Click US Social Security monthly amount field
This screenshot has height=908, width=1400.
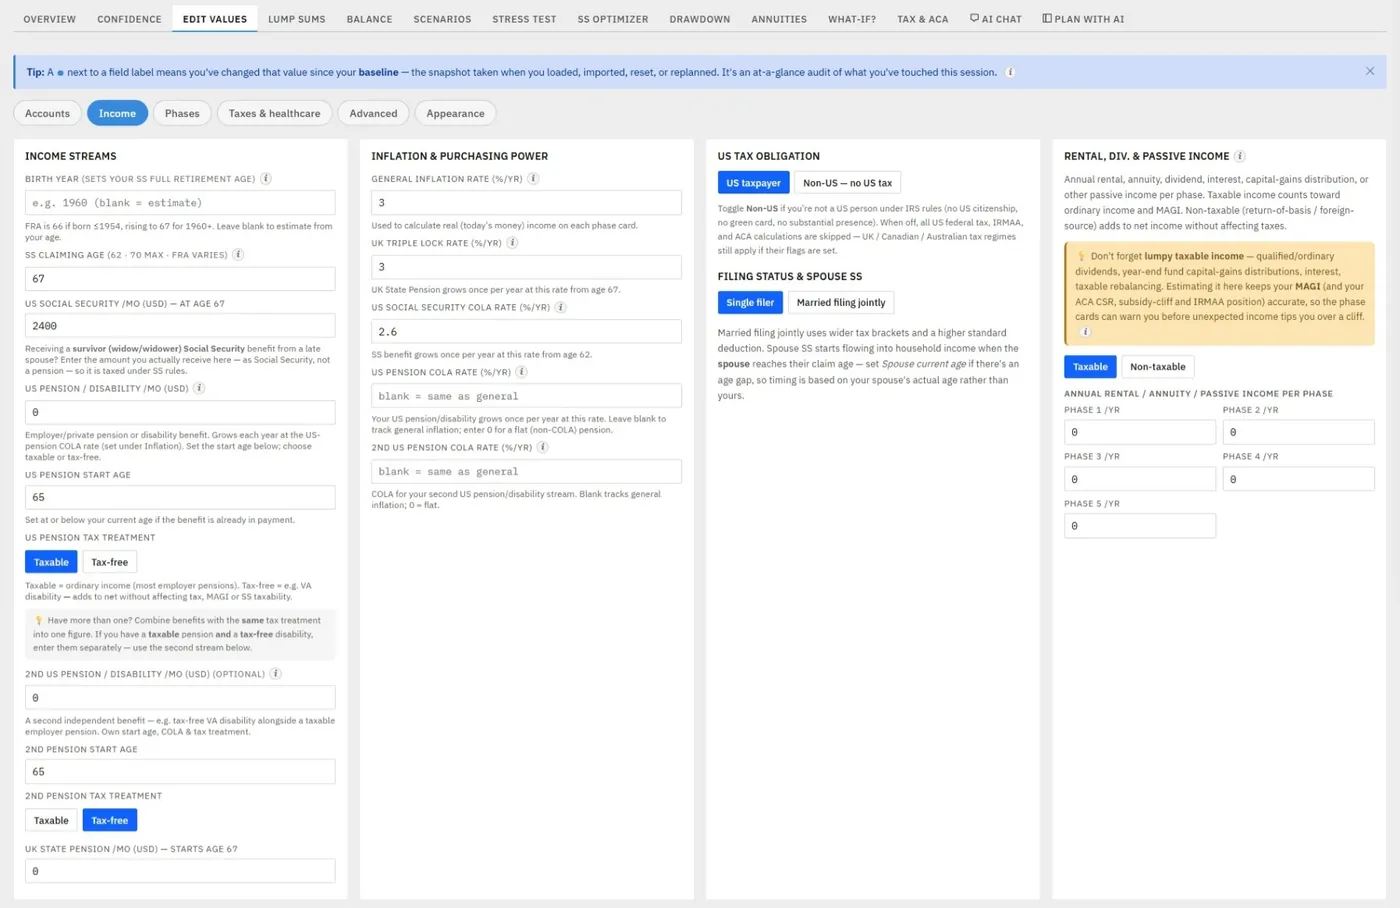[180, 326]
